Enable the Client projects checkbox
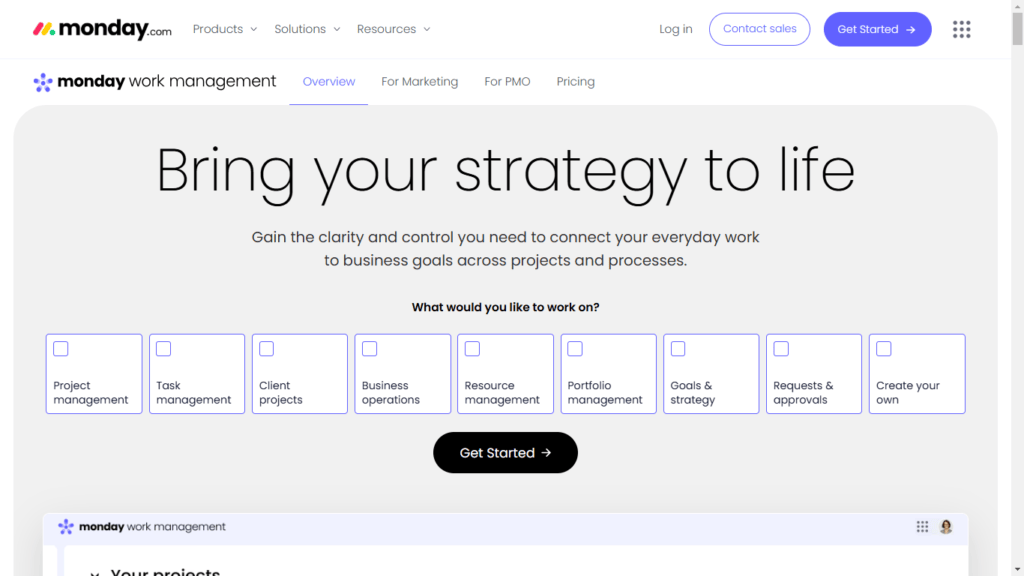Image resolution: width=1024 pixels, height=576 pixels. [266, 348]
